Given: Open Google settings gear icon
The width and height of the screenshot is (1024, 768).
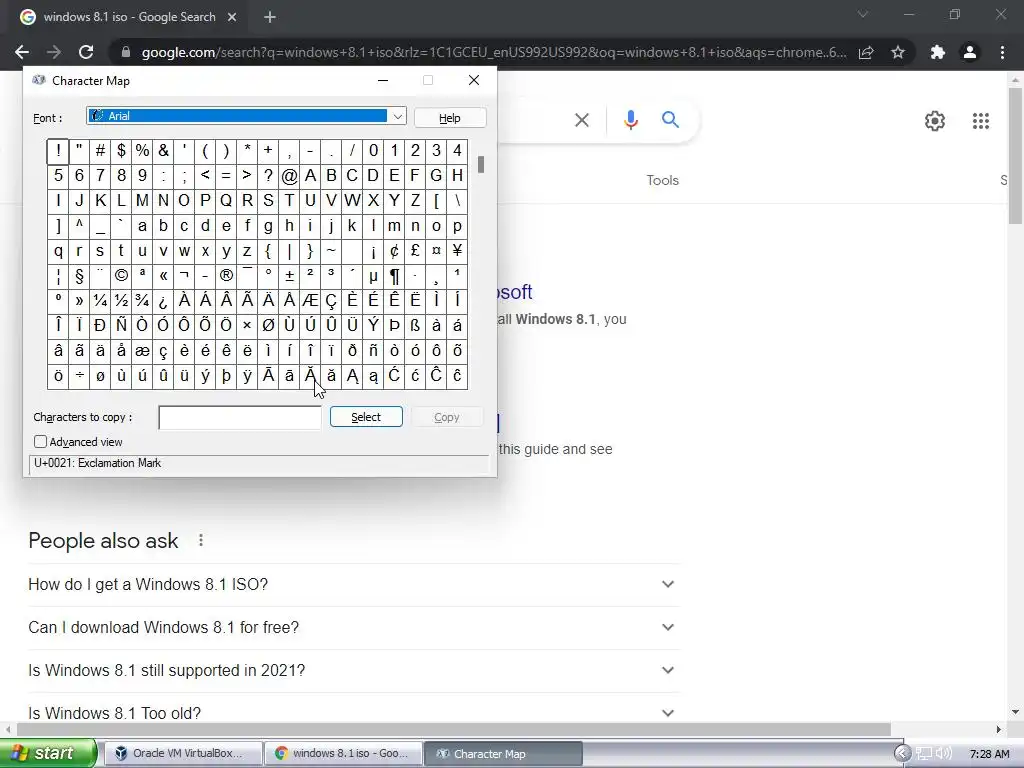Looking at the screenshot, I should (935, 121).
